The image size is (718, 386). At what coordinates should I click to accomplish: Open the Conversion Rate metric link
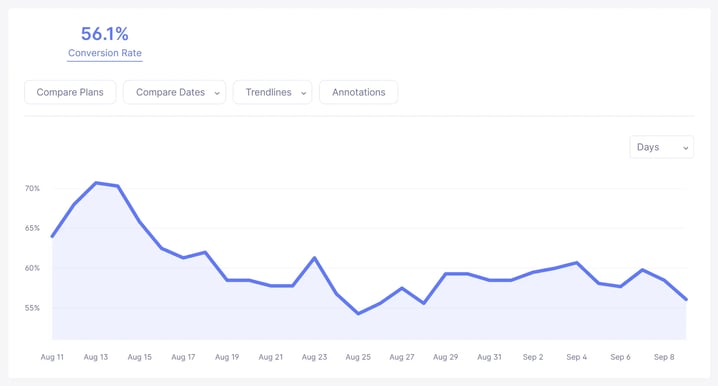pos(105,53)
